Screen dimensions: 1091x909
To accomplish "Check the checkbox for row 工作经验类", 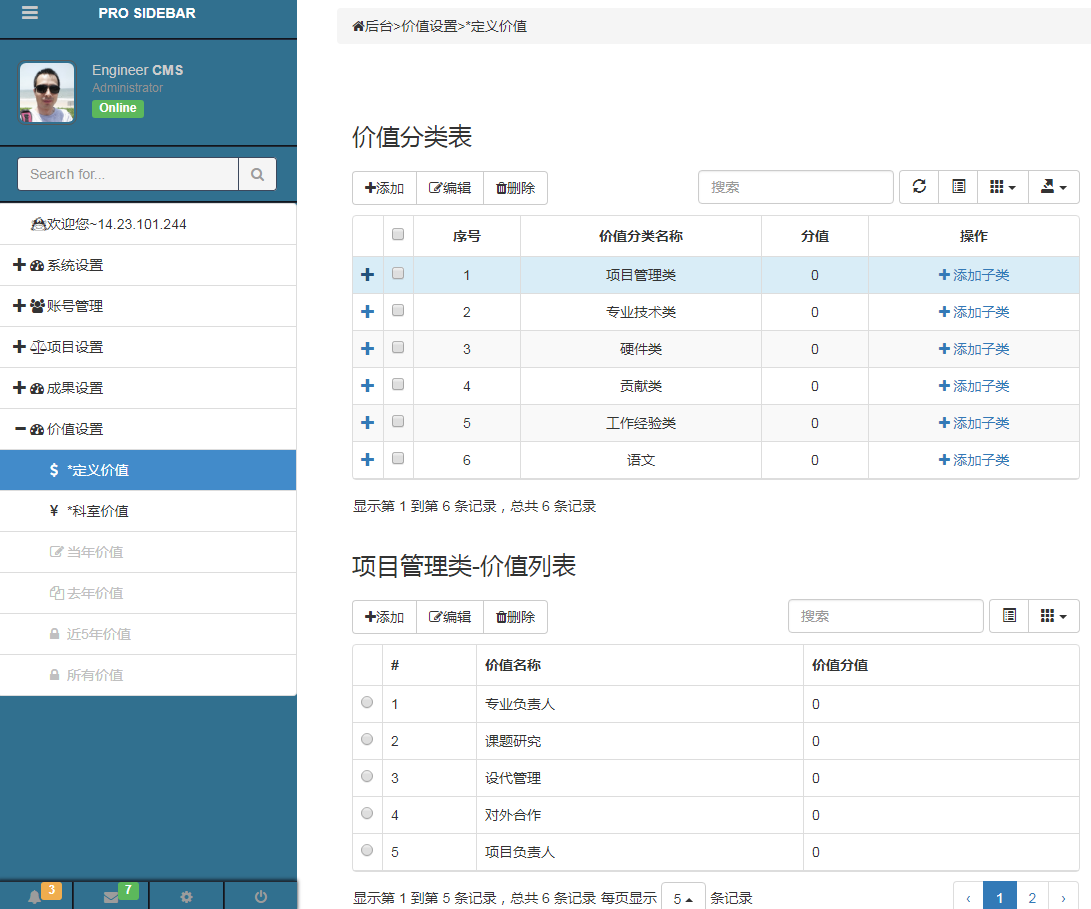I will [398, 421].
